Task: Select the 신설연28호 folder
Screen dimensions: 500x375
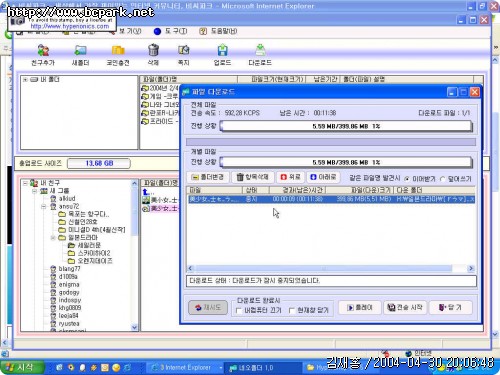Action: click(82, 222)
